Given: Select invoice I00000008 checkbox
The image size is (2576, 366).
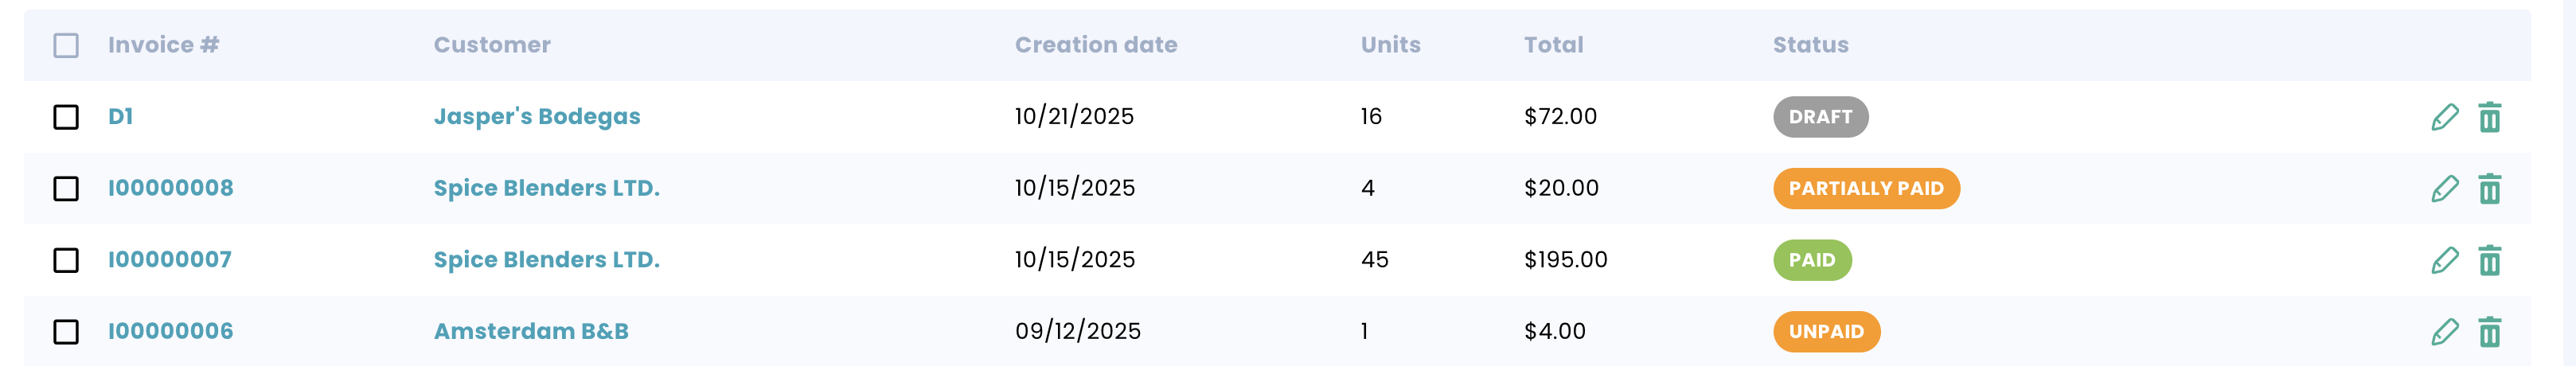Looking at the screenshot, I should click(66, 188).
